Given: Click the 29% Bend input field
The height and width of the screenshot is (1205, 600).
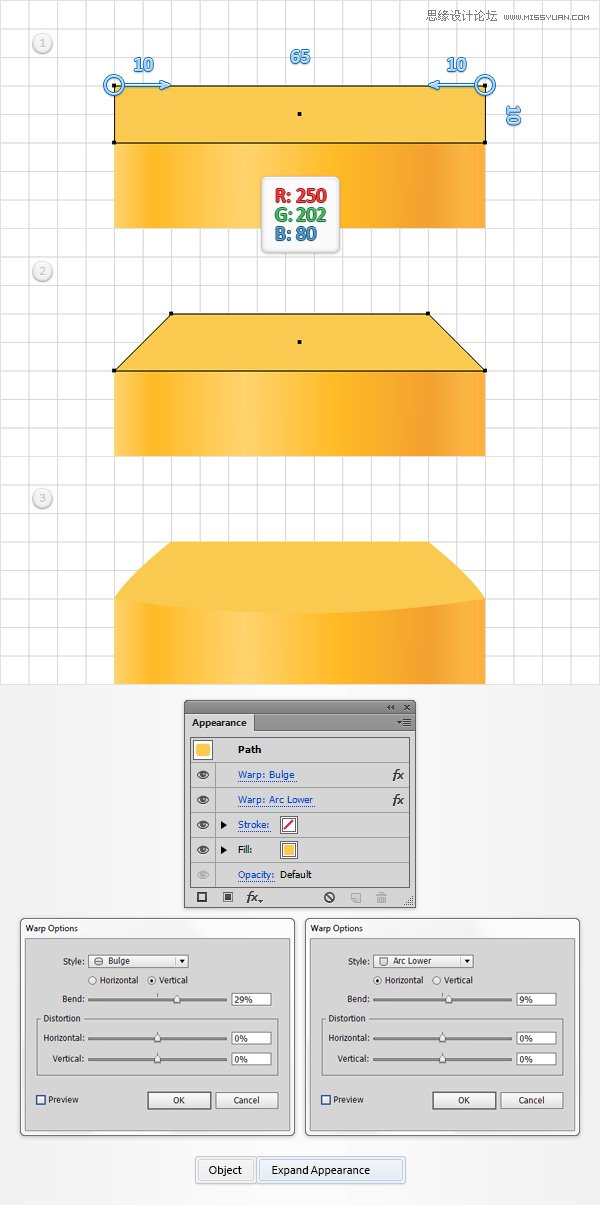Looking at the screenshot, I should click(251, 999).
